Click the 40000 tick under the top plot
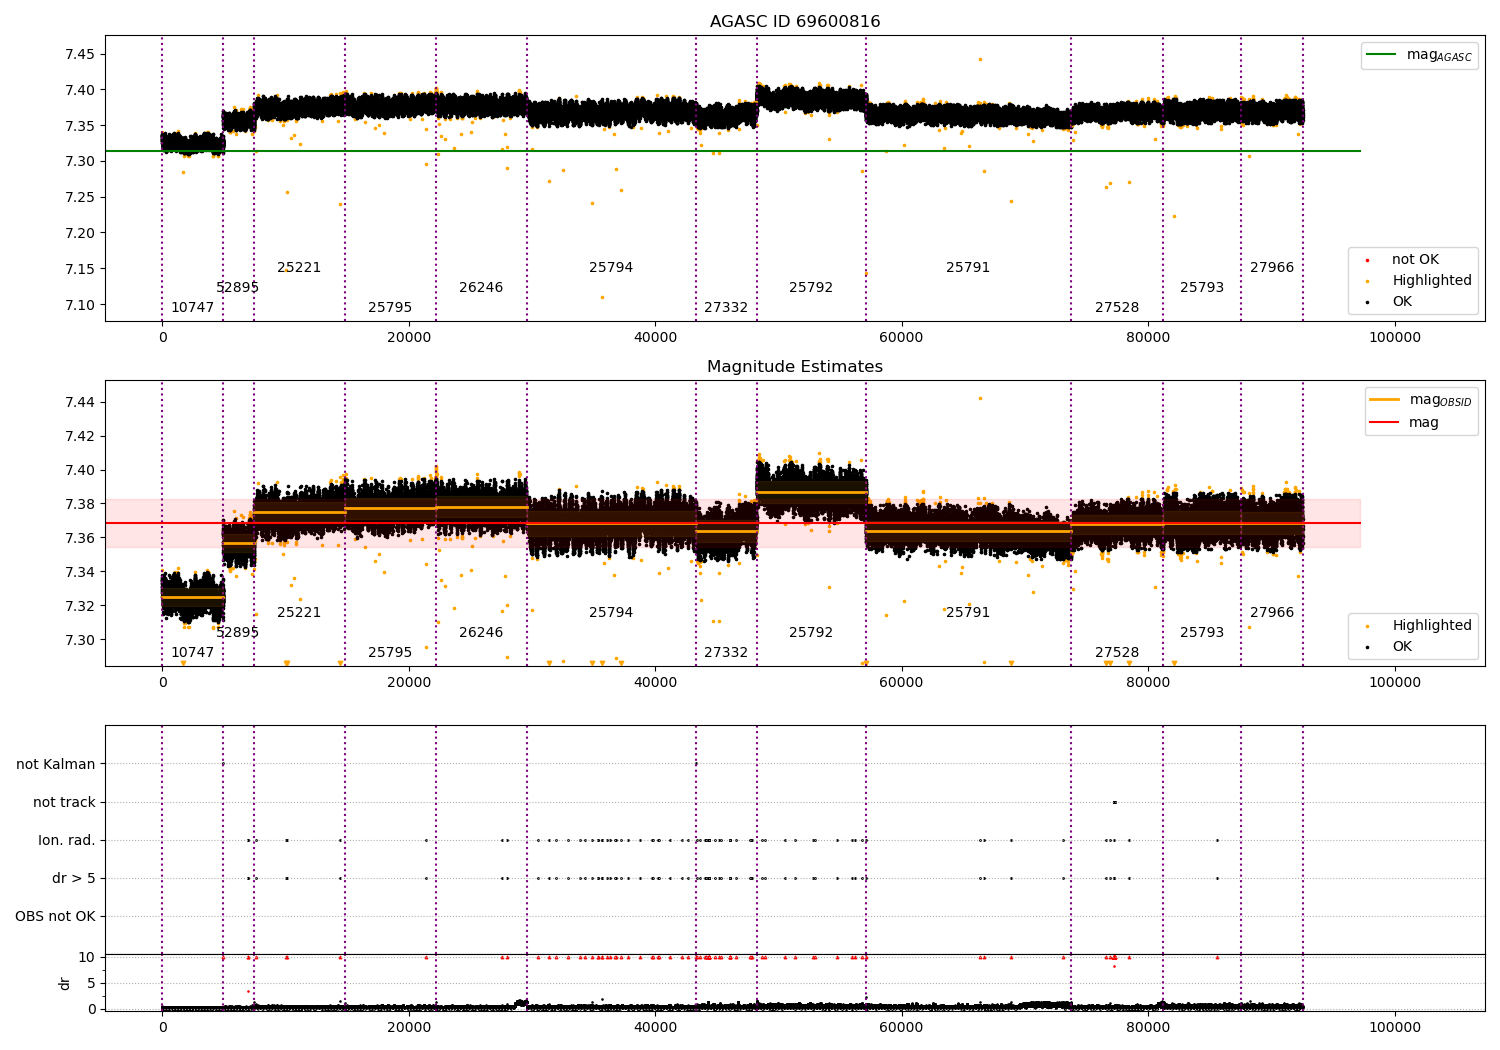Image resolution: width=1500 pixels, height=1050 pixels. (x=655, y=338)
